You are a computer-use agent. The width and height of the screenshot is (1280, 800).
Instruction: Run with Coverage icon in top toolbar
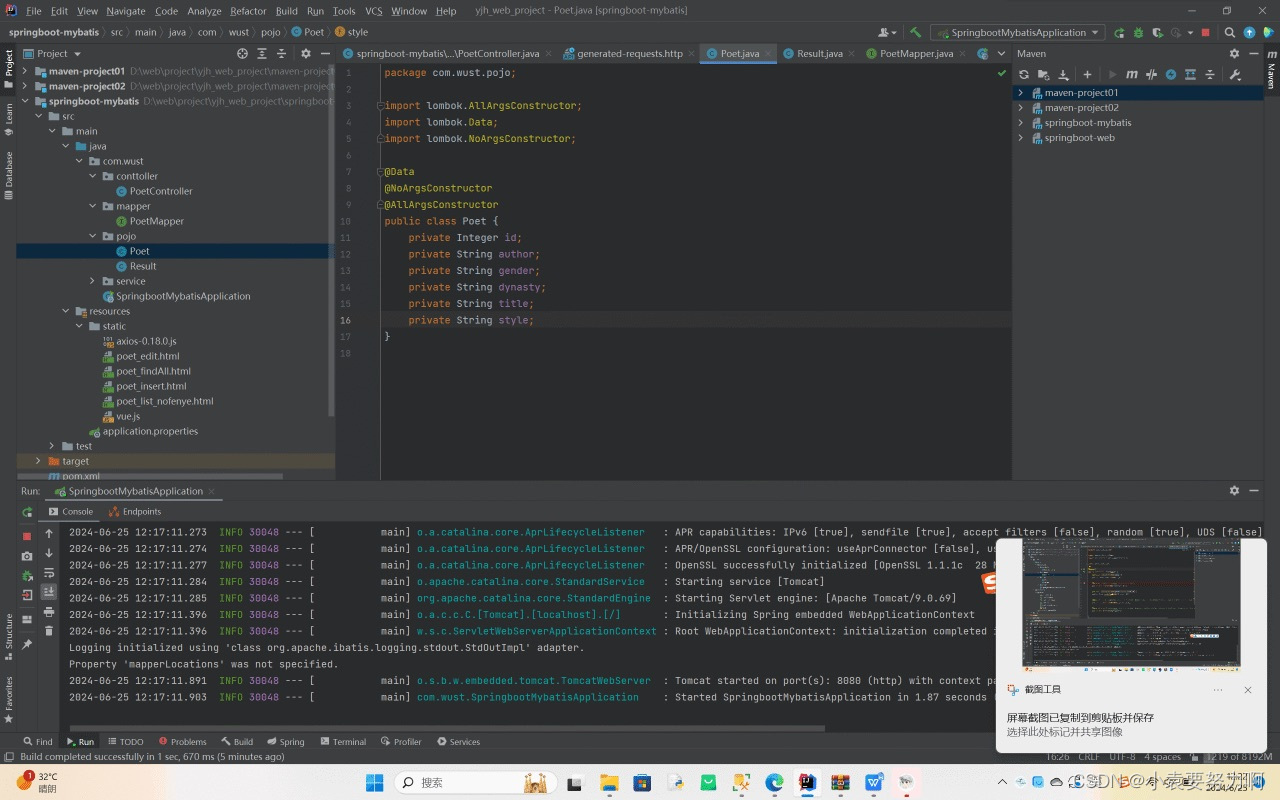tap(1157, 32)
